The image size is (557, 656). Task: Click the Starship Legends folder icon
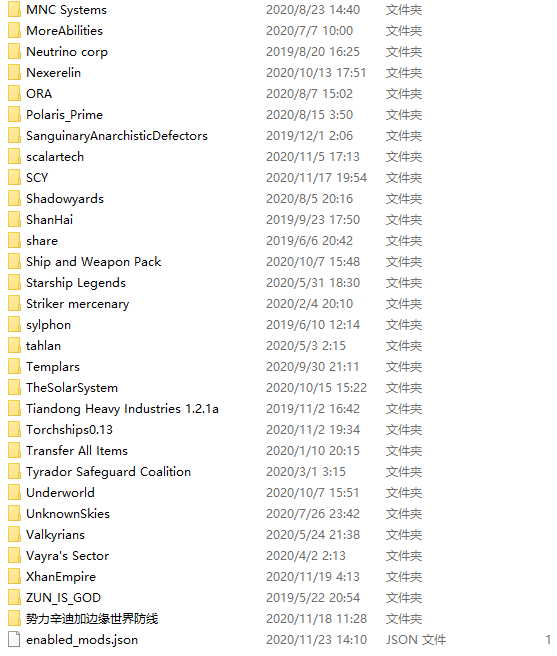click(x=14, y=282)
